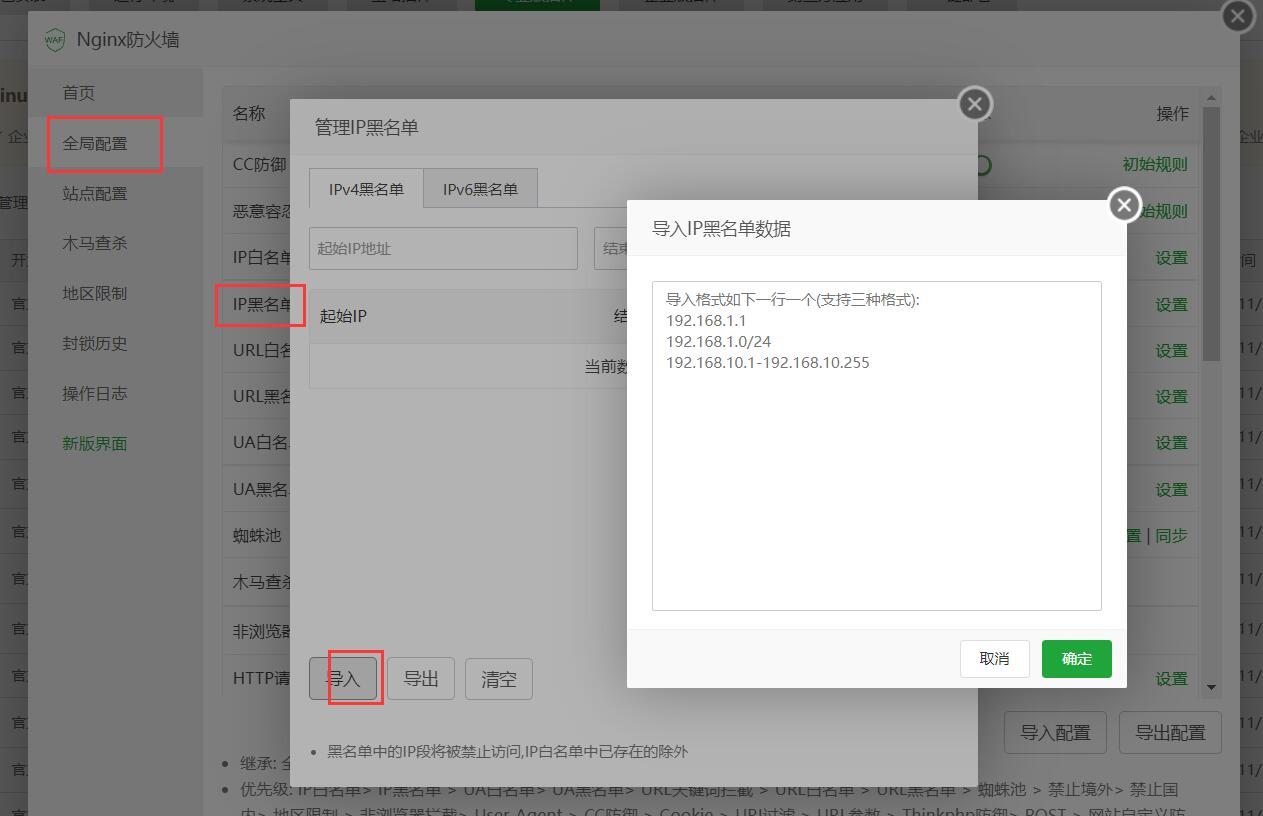The height and width of the screenshot is (816, 1263).
Task: Click 导入配置 button
Action: pos(1055,733)
